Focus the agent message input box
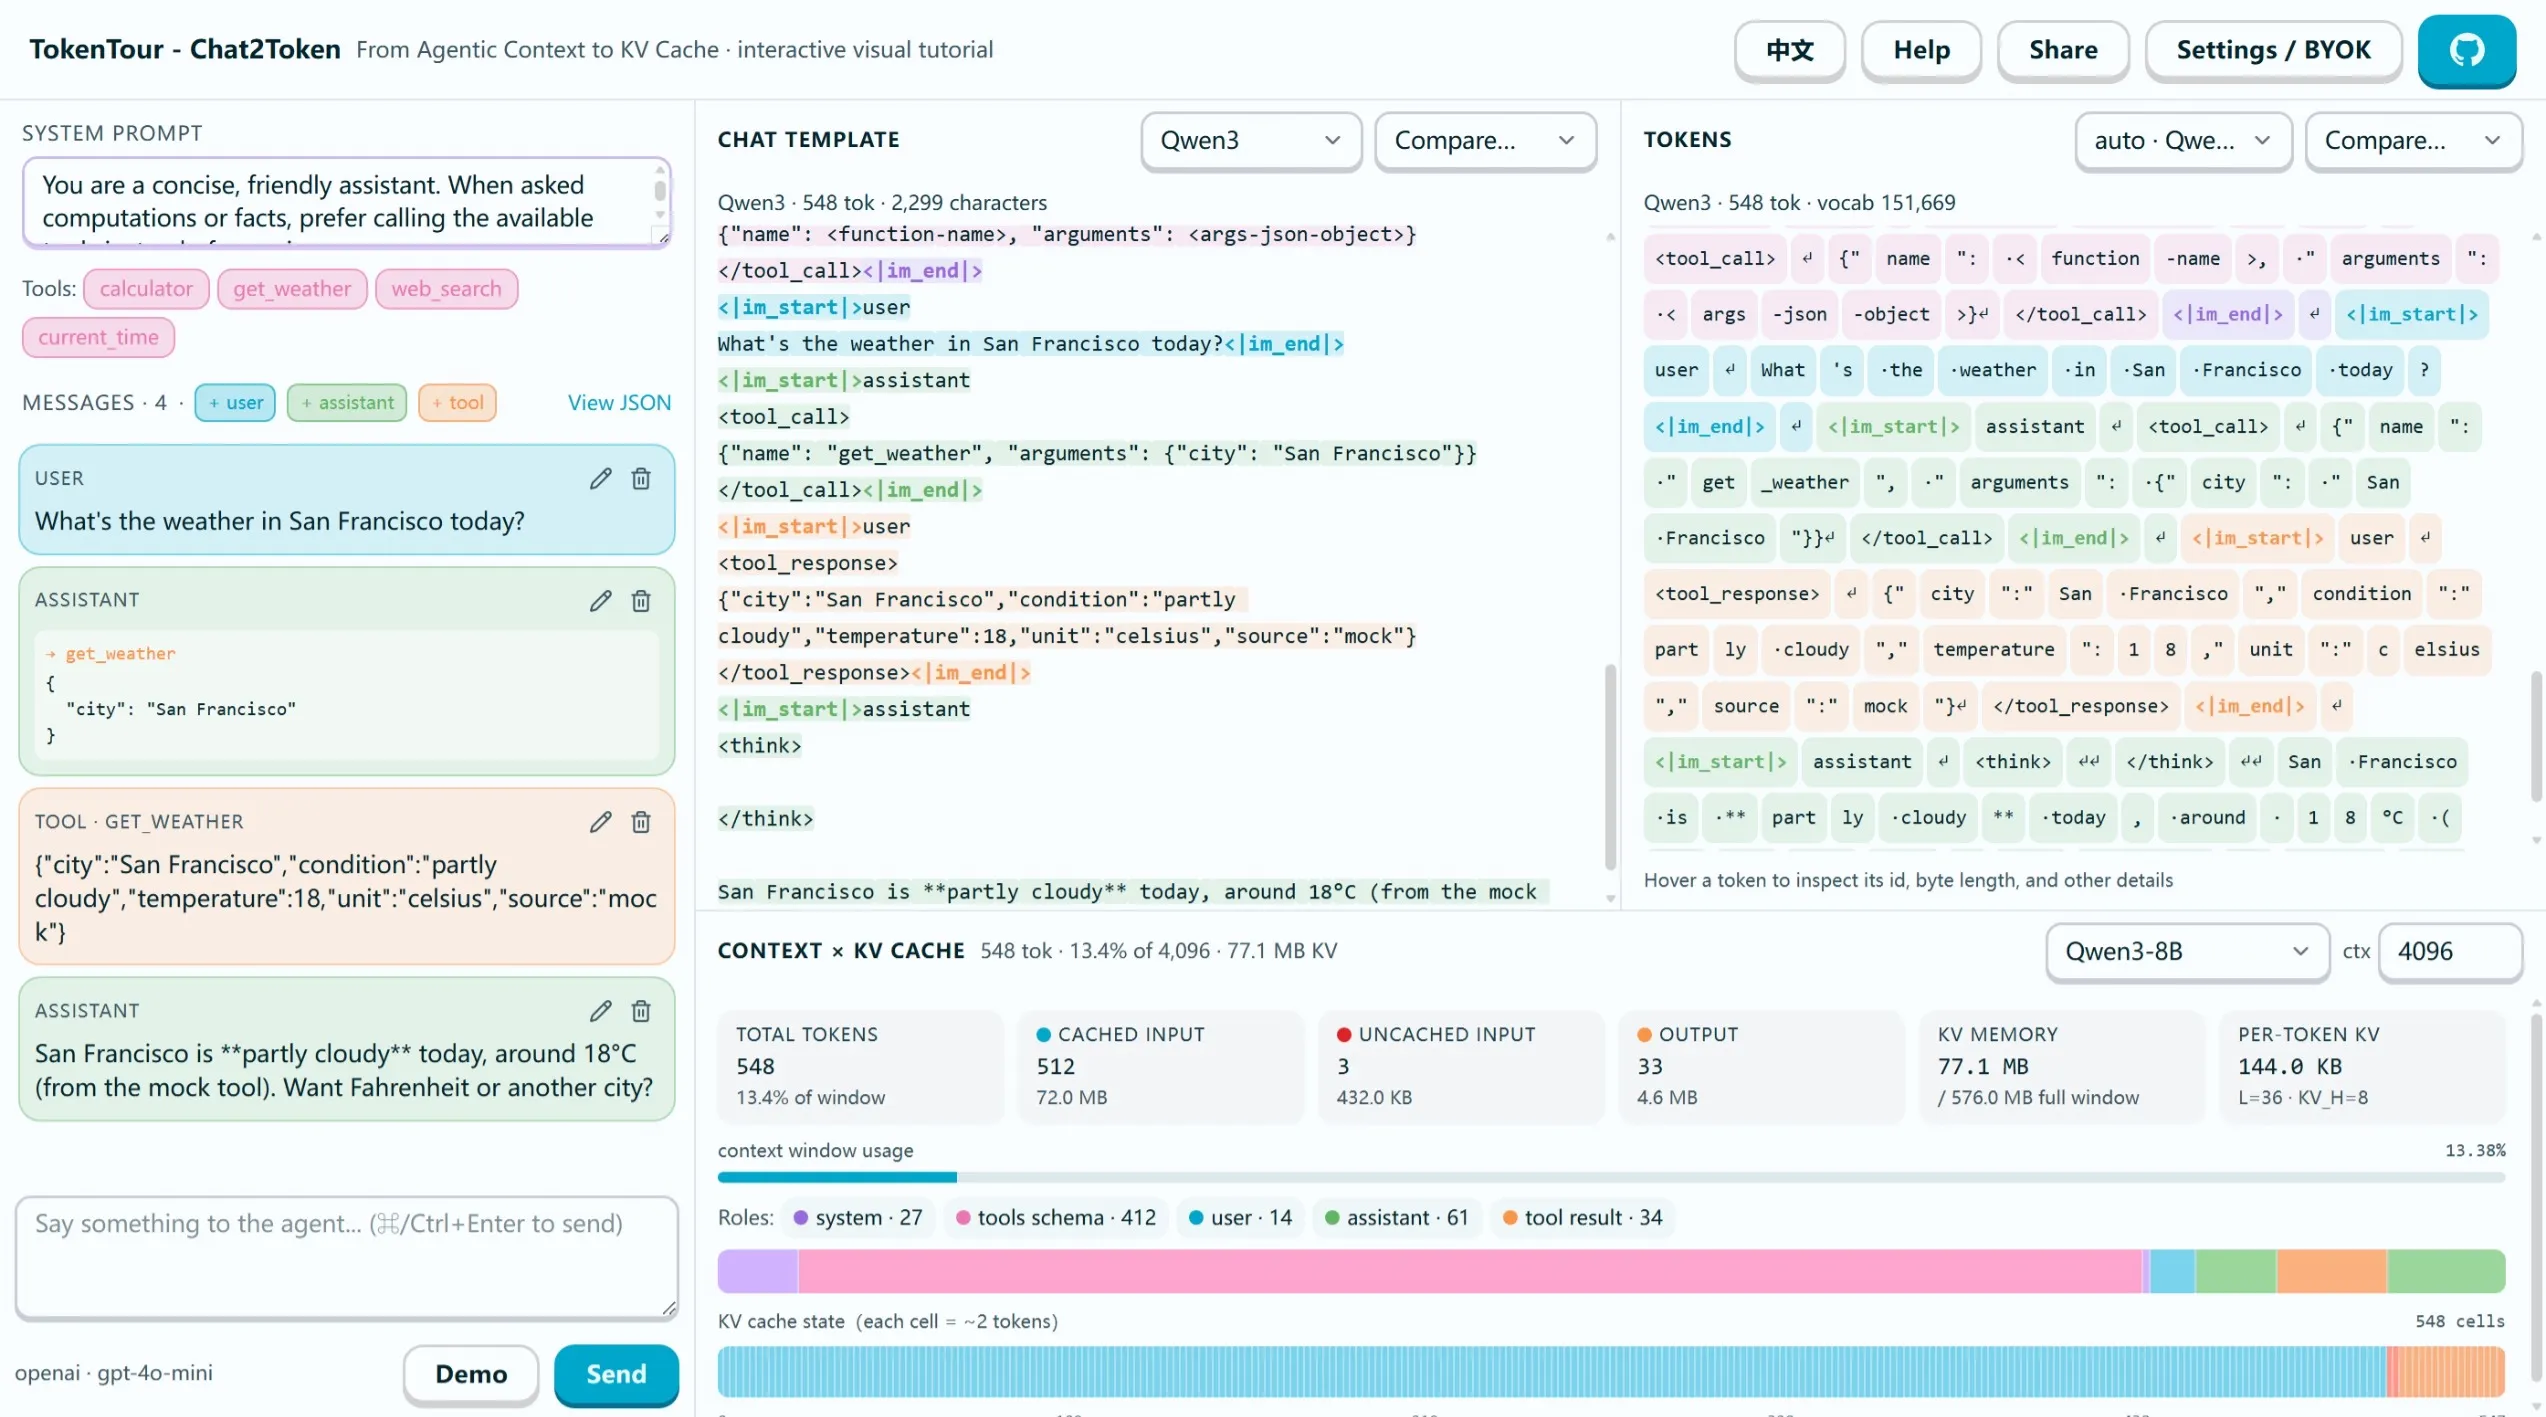This screenshot has width=2546, height=1417. click(x=346, y=1257)
